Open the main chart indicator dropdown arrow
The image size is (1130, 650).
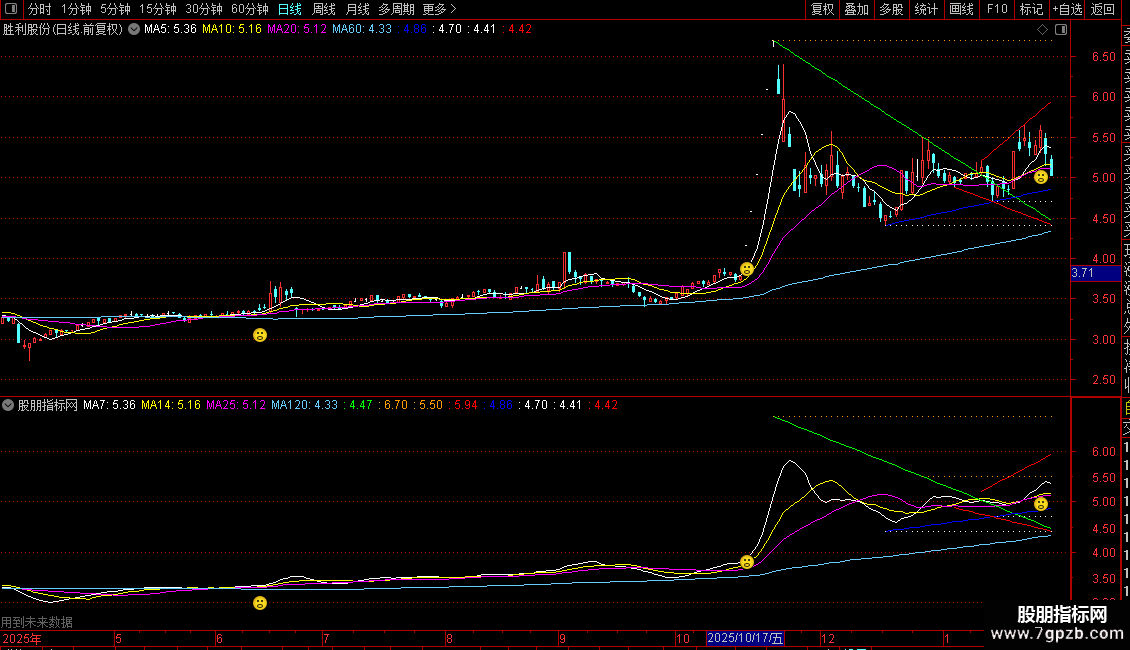[x=134, y=29]
